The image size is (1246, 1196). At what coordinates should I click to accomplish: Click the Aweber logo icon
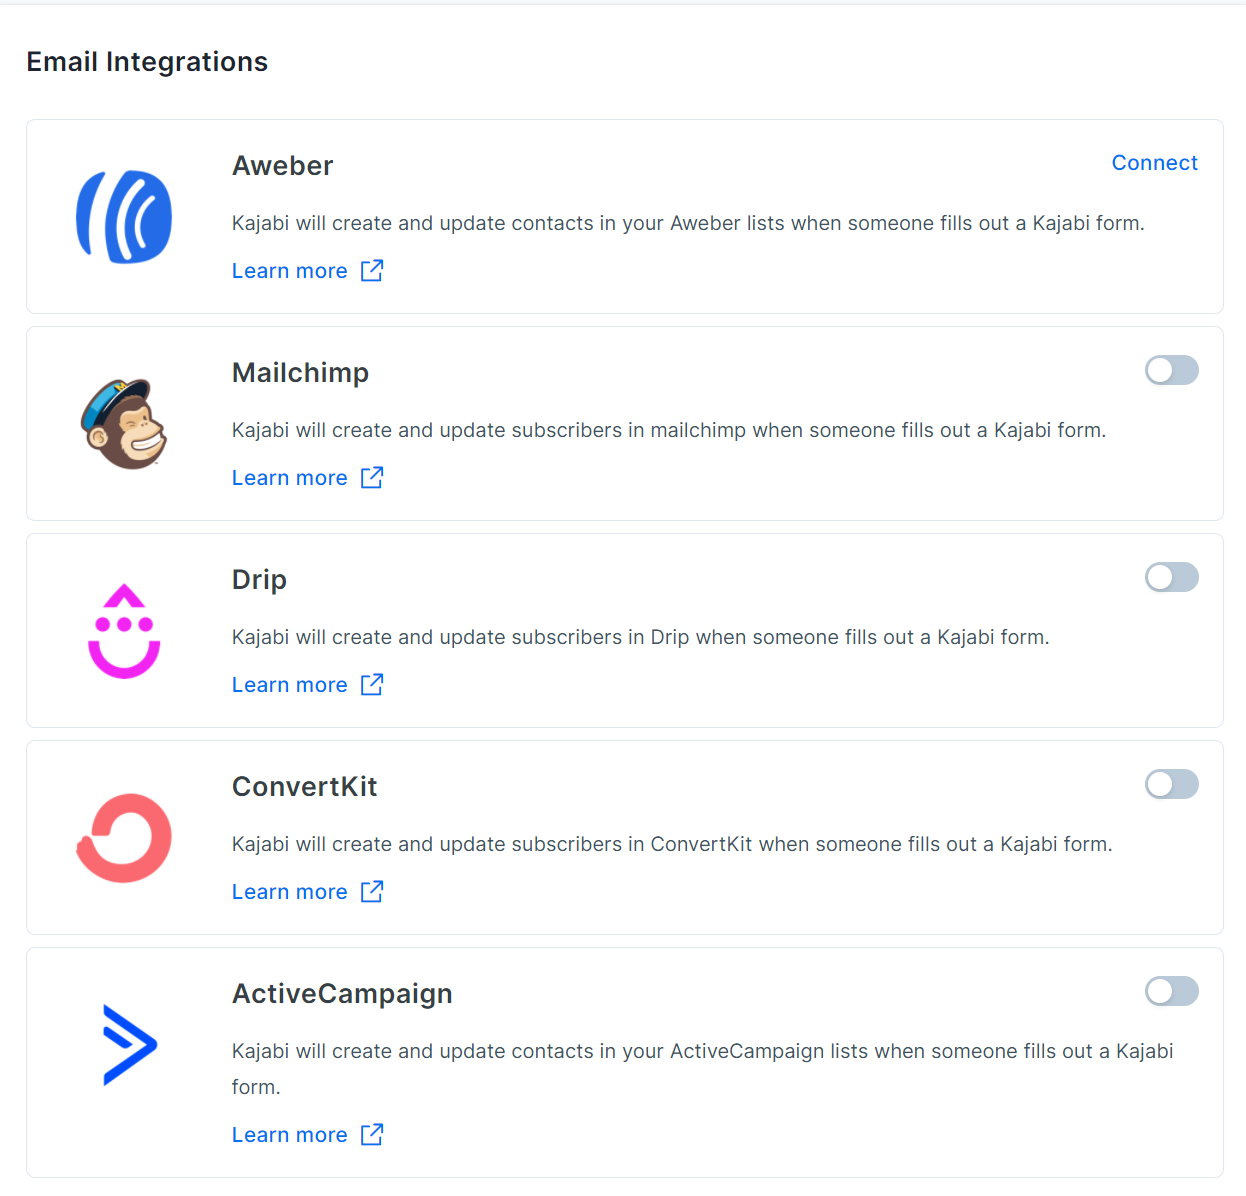tap(124, 217)
